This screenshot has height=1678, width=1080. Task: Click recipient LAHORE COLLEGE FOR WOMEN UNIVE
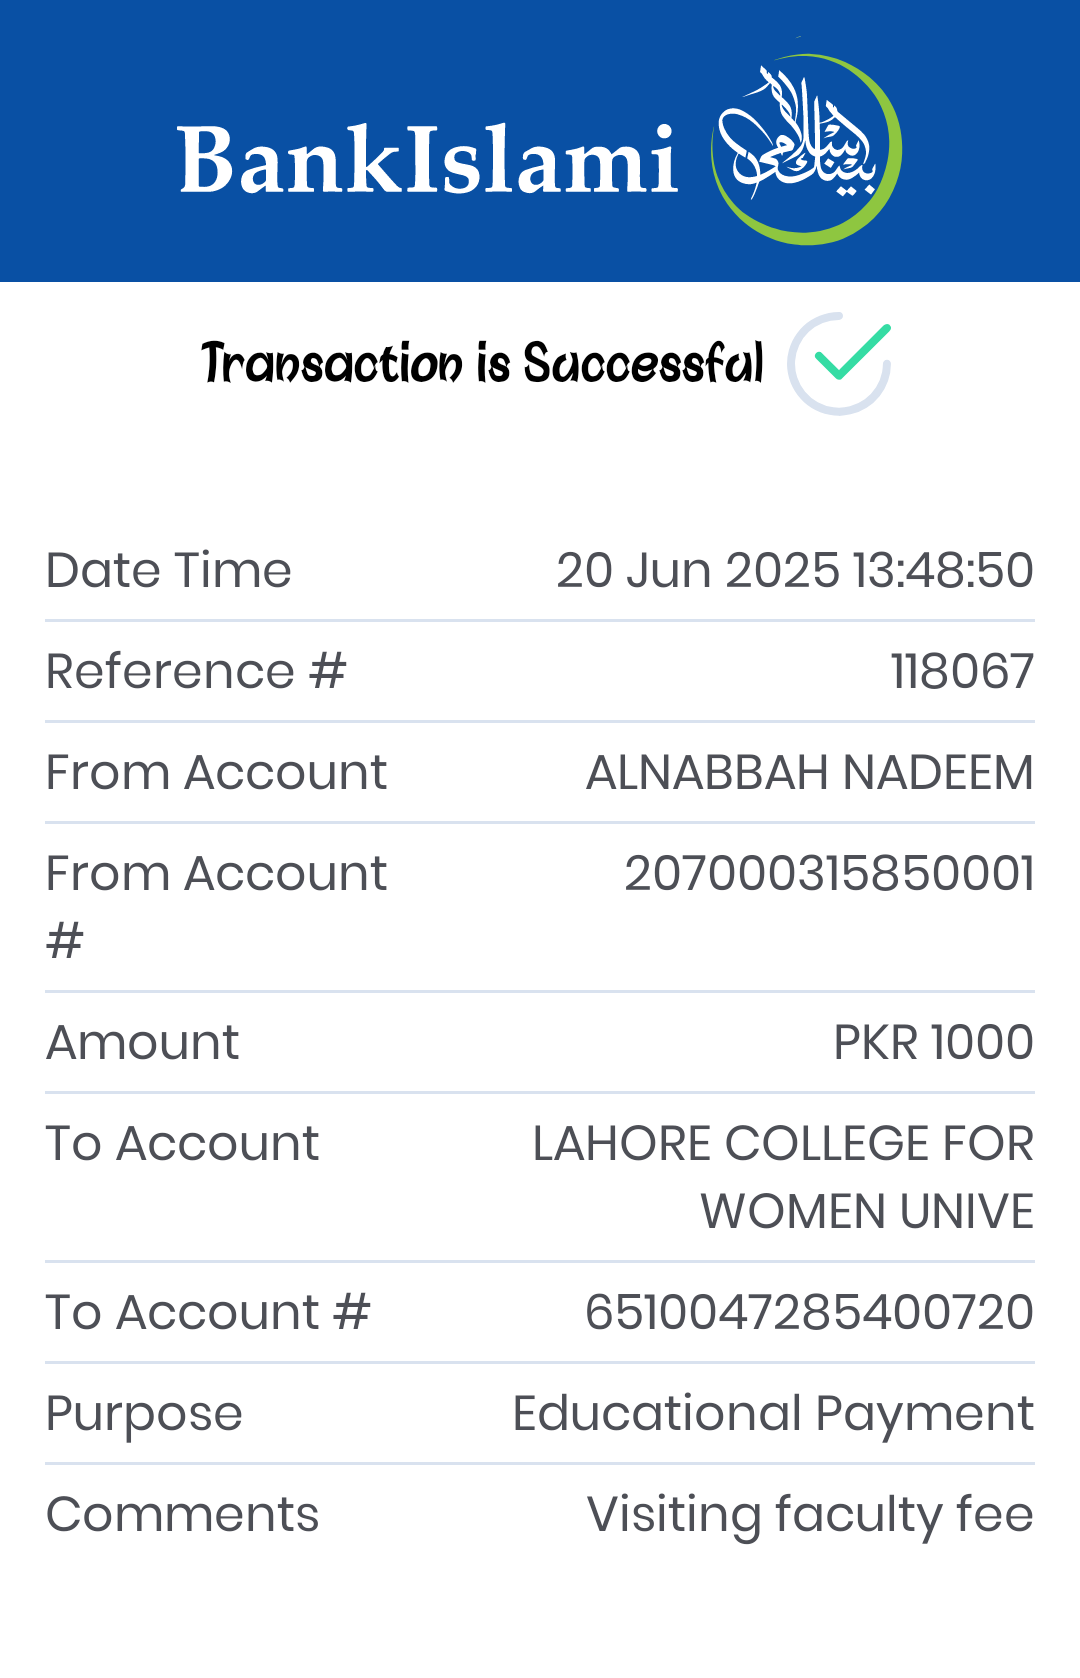point(783,1177)
